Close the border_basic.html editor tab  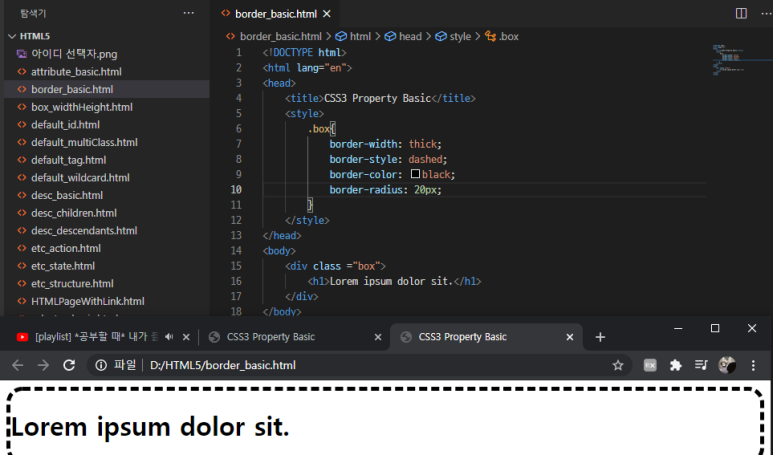[326, 14]
